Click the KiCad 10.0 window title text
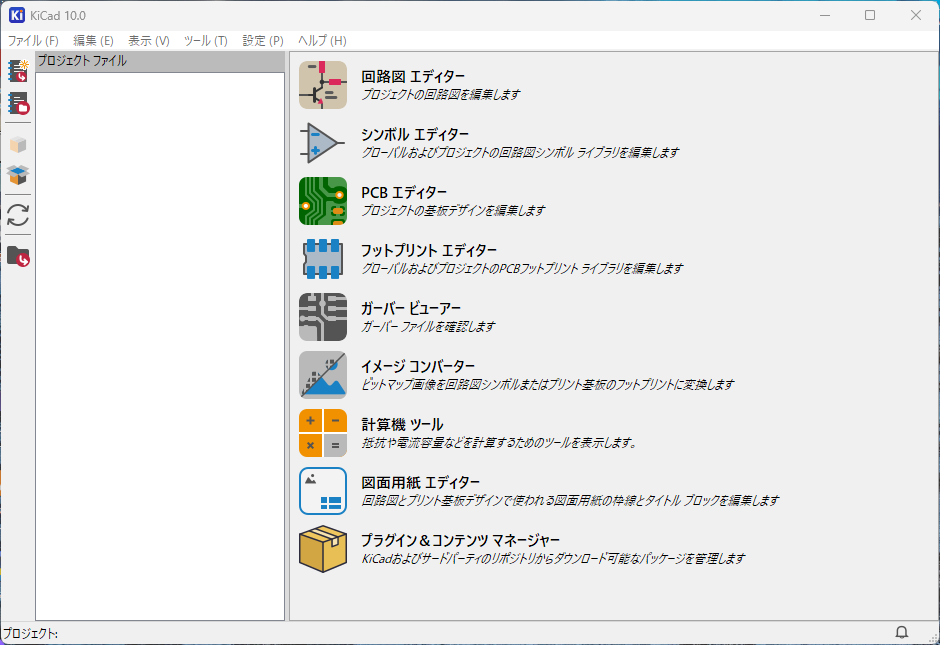 [x=58, y=16]
